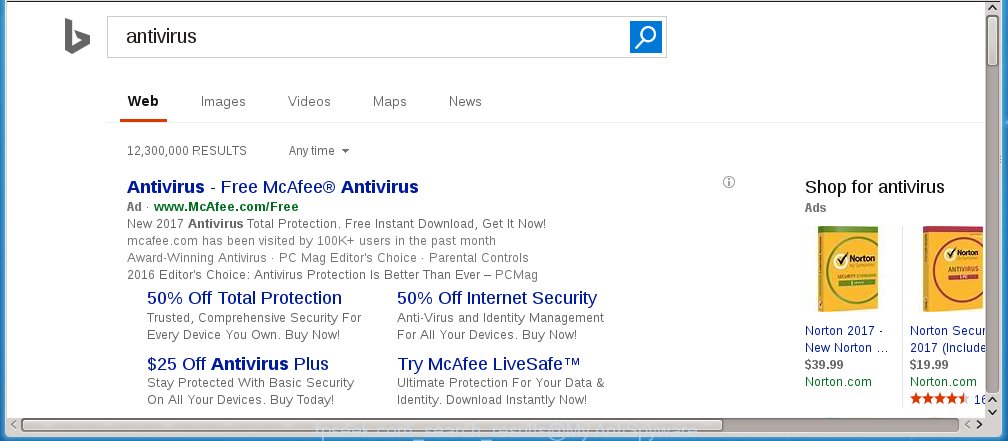Open 50% Off Internet Security link
Image resolution: width=1008 pixels, height=441 pixels.
click(497, 298)
